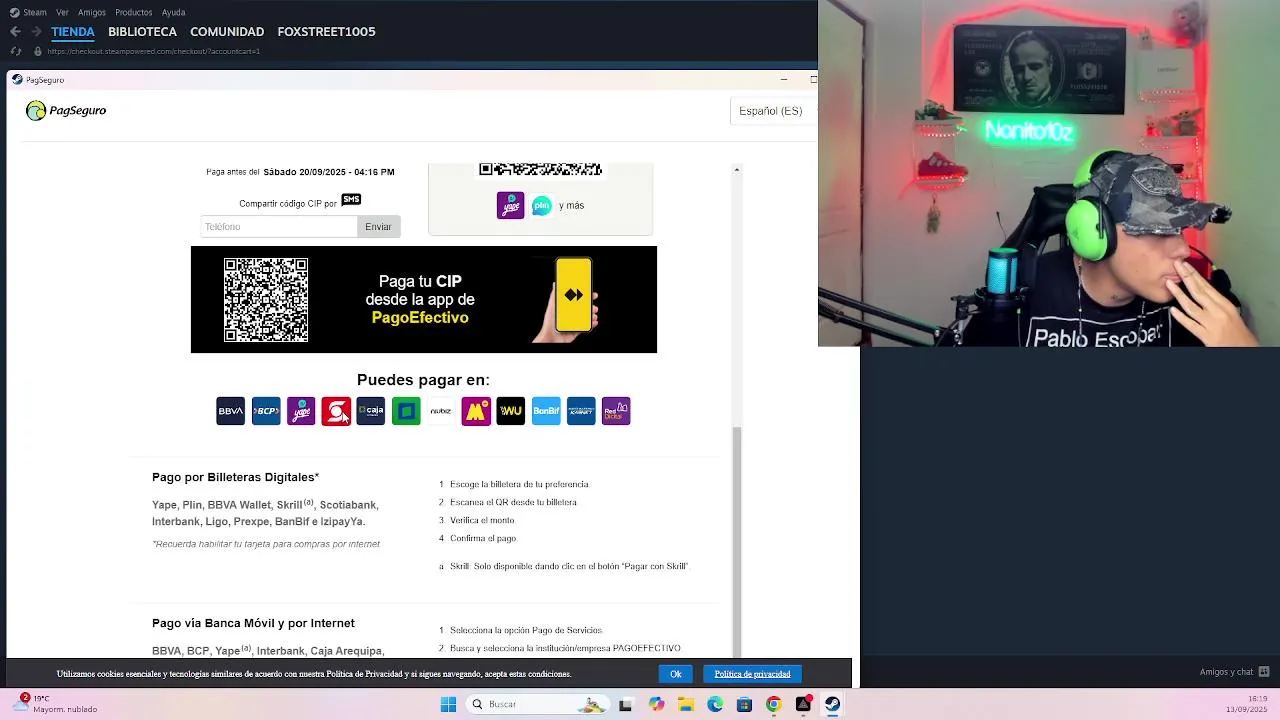
Task: Click the 'Pago vía Banca Móvil y por Internet' heading
Action: click(x=253, y=624)
